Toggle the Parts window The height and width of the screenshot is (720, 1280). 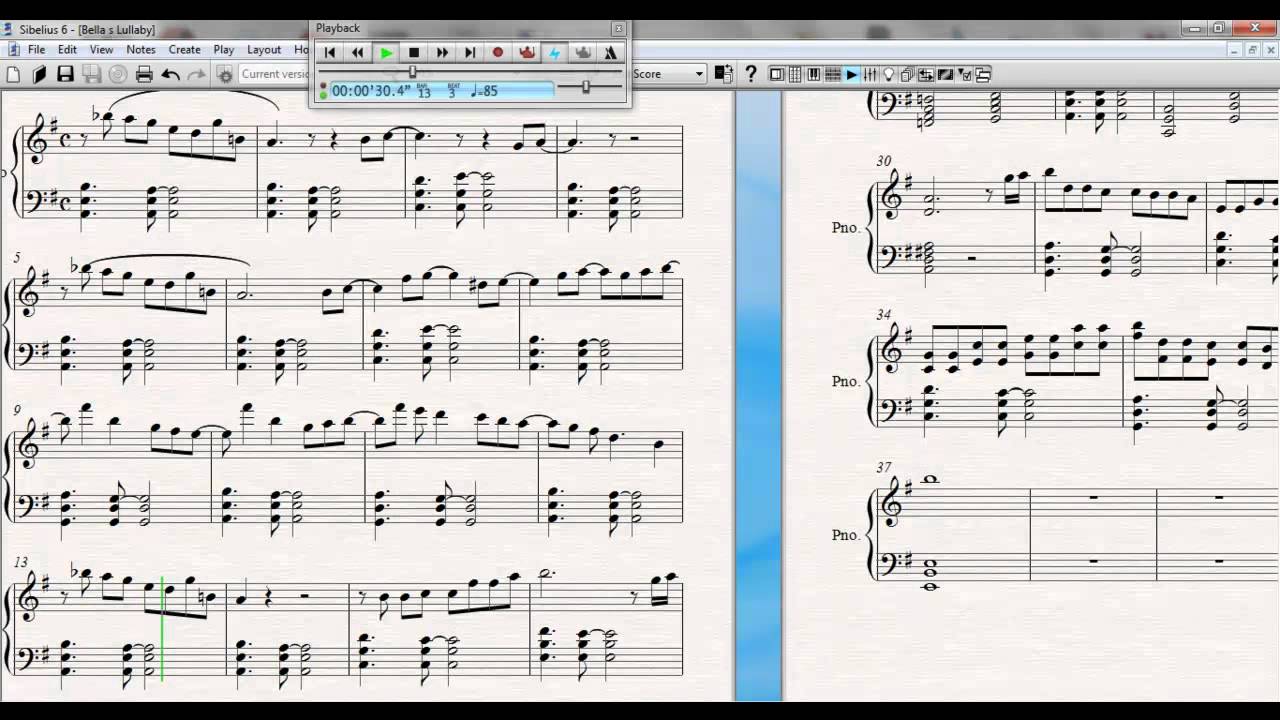pos(907,74)
